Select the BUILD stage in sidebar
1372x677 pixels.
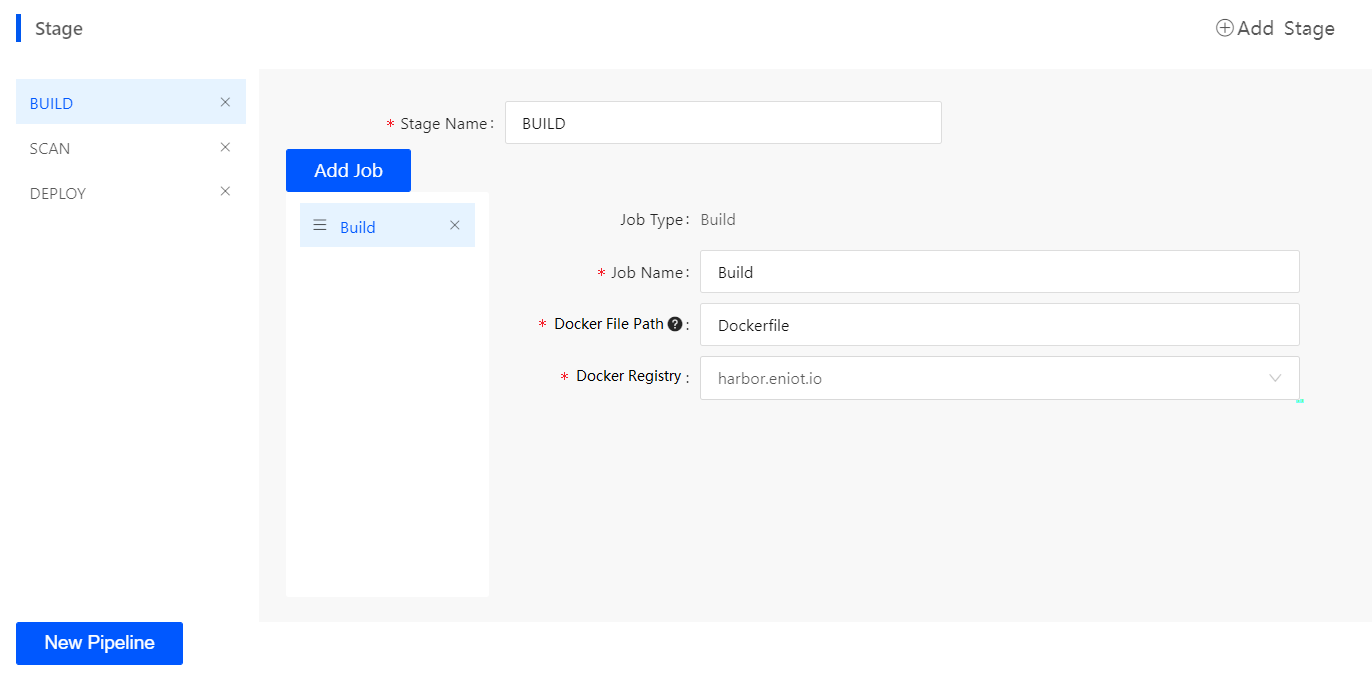pyautogui.click(x=52, y=103)
